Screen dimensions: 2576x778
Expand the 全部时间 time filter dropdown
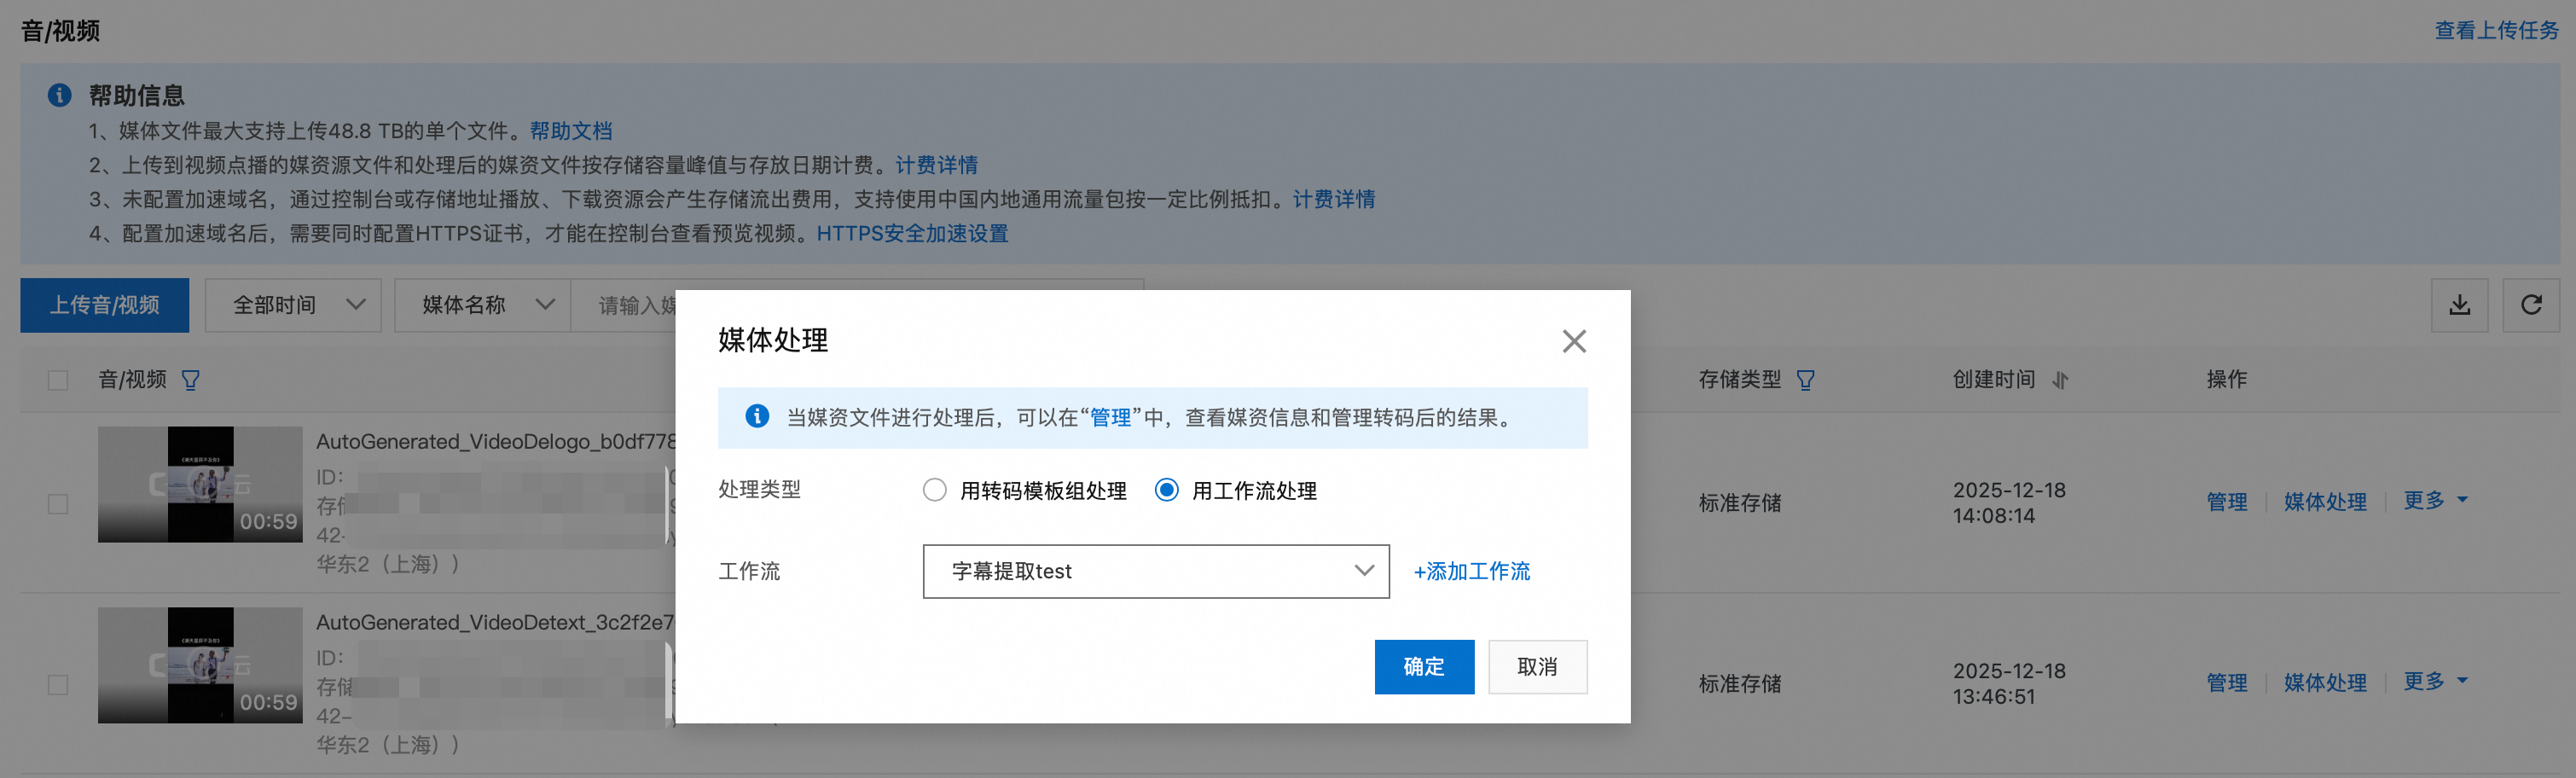pos(293,305)
